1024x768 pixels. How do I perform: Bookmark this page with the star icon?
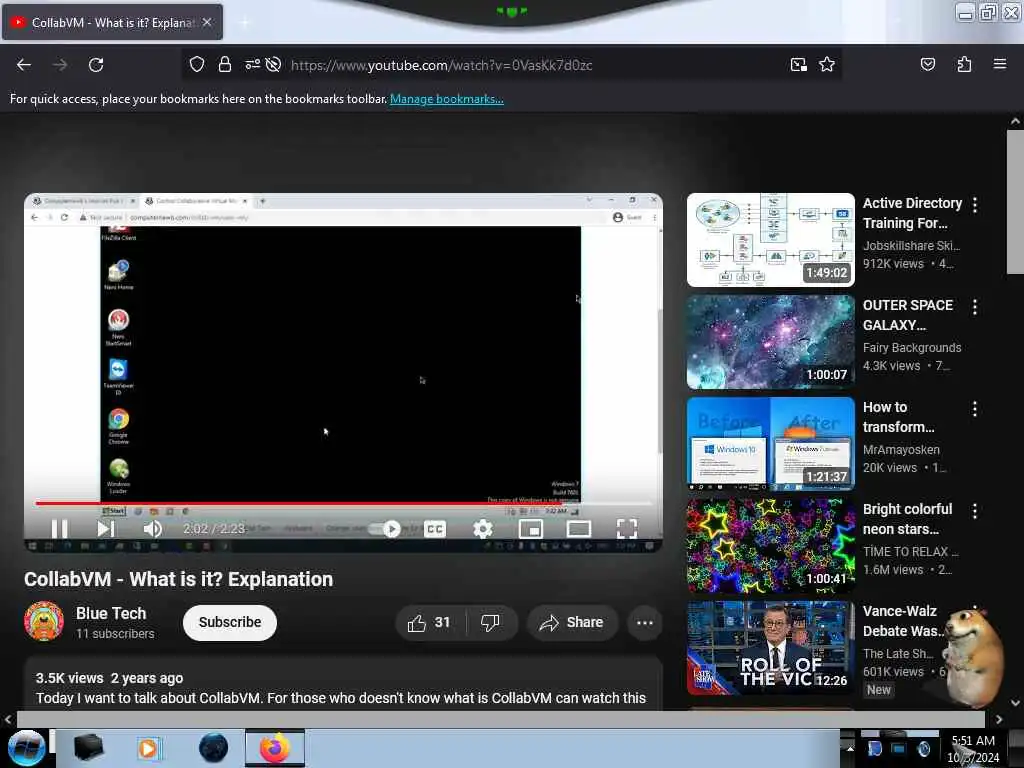(x=827, y=64)
